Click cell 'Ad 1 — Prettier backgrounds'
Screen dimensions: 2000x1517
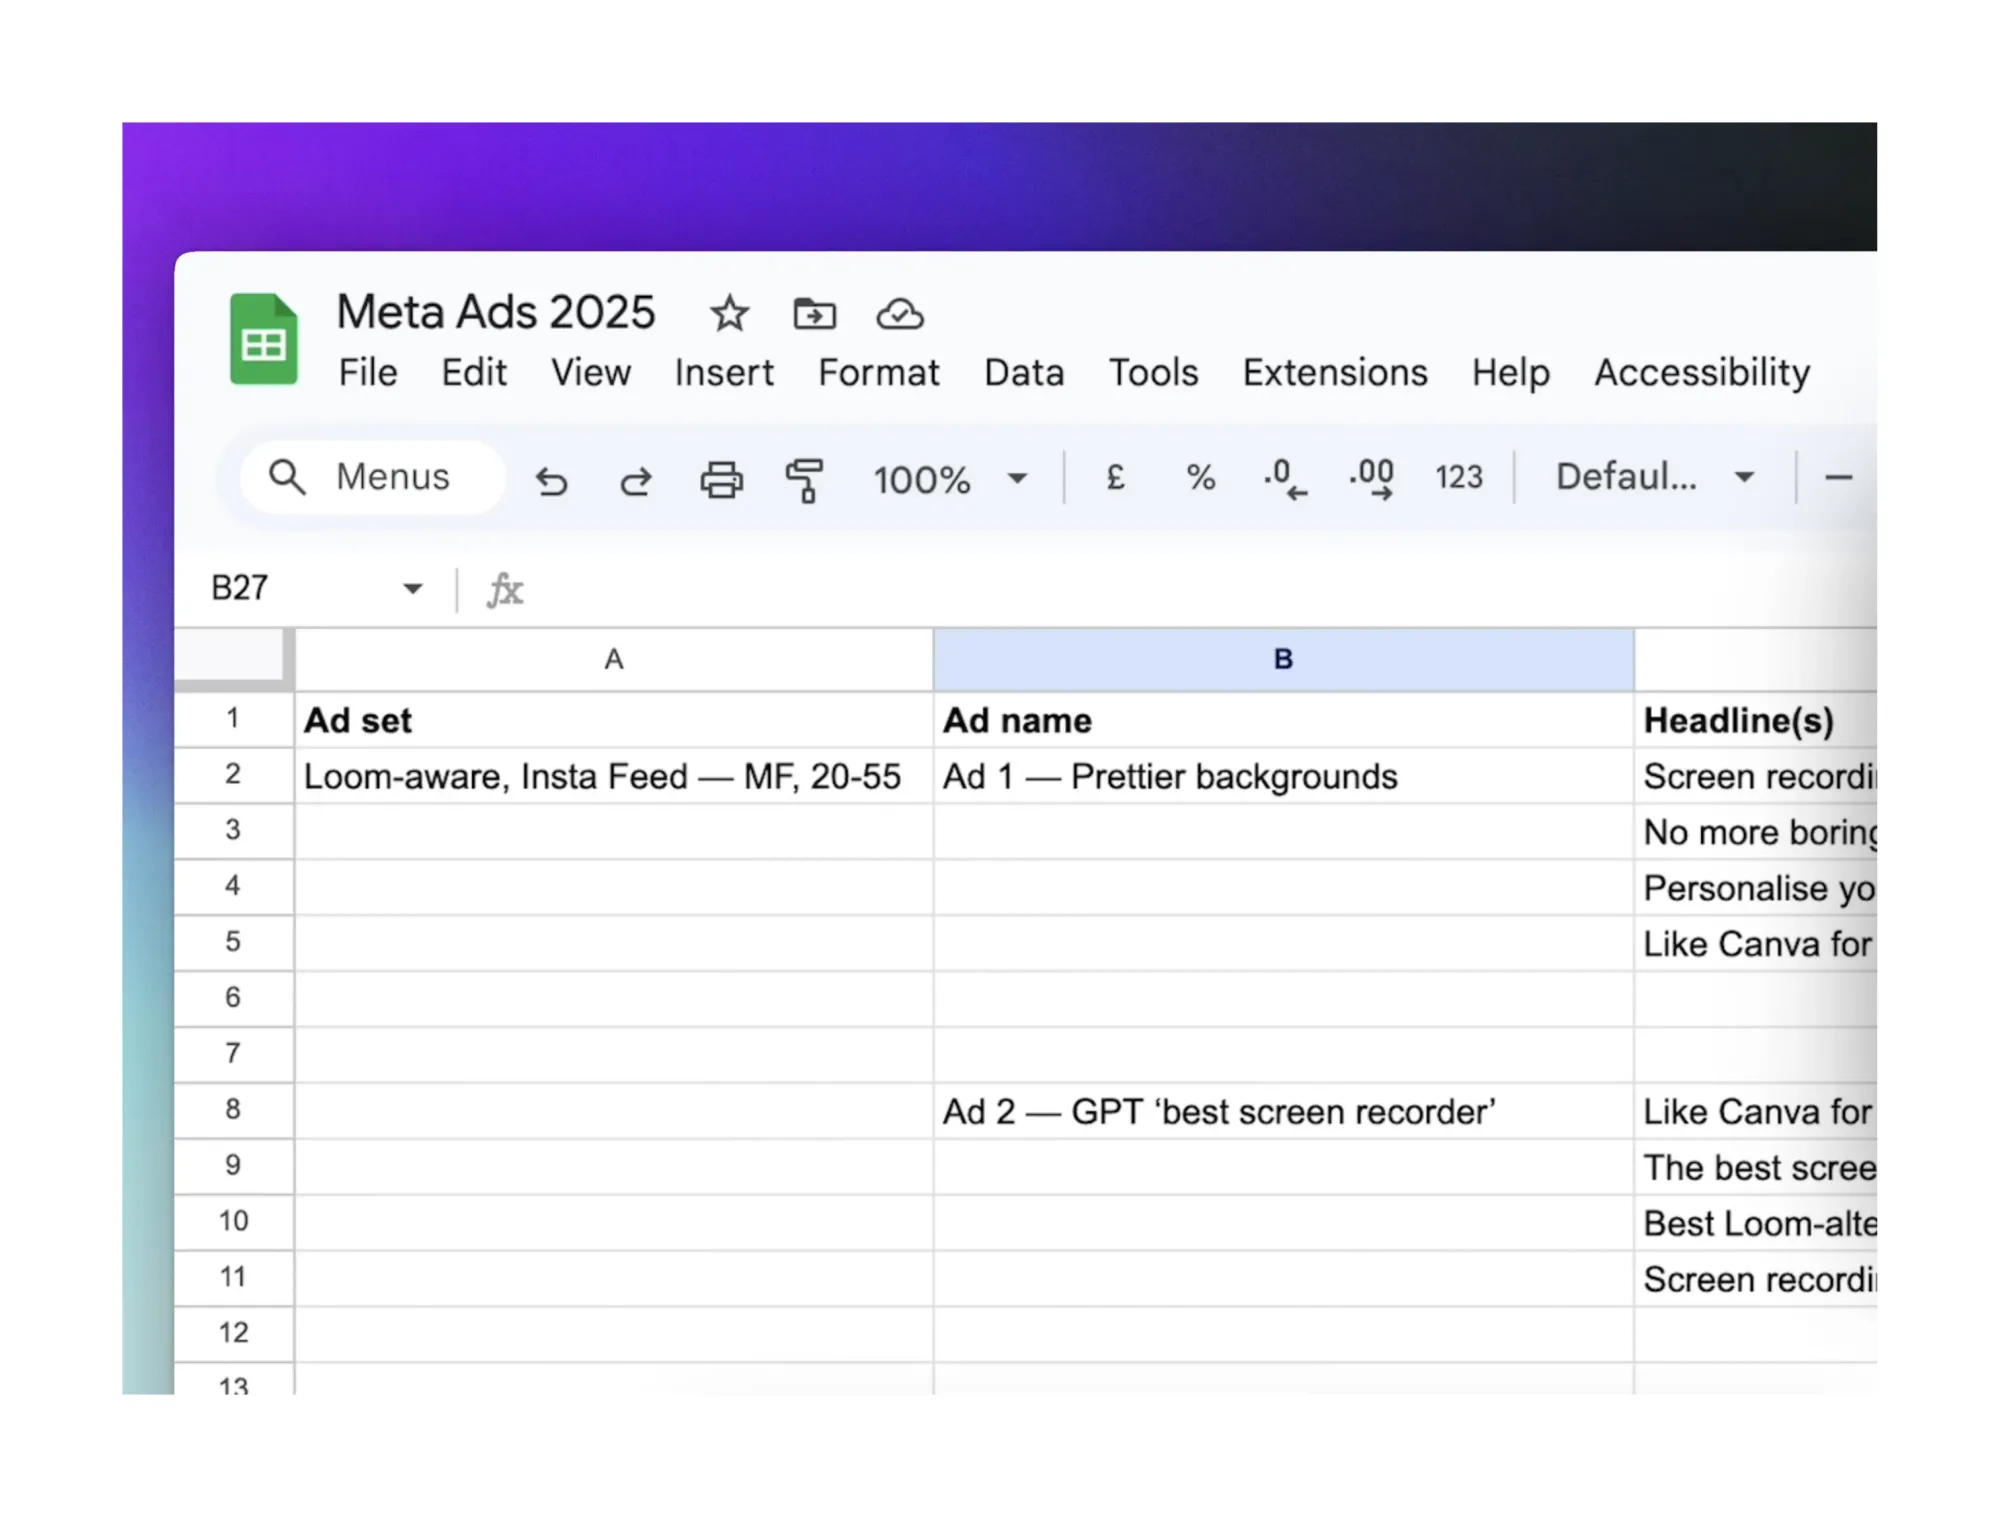[1284, 776]
